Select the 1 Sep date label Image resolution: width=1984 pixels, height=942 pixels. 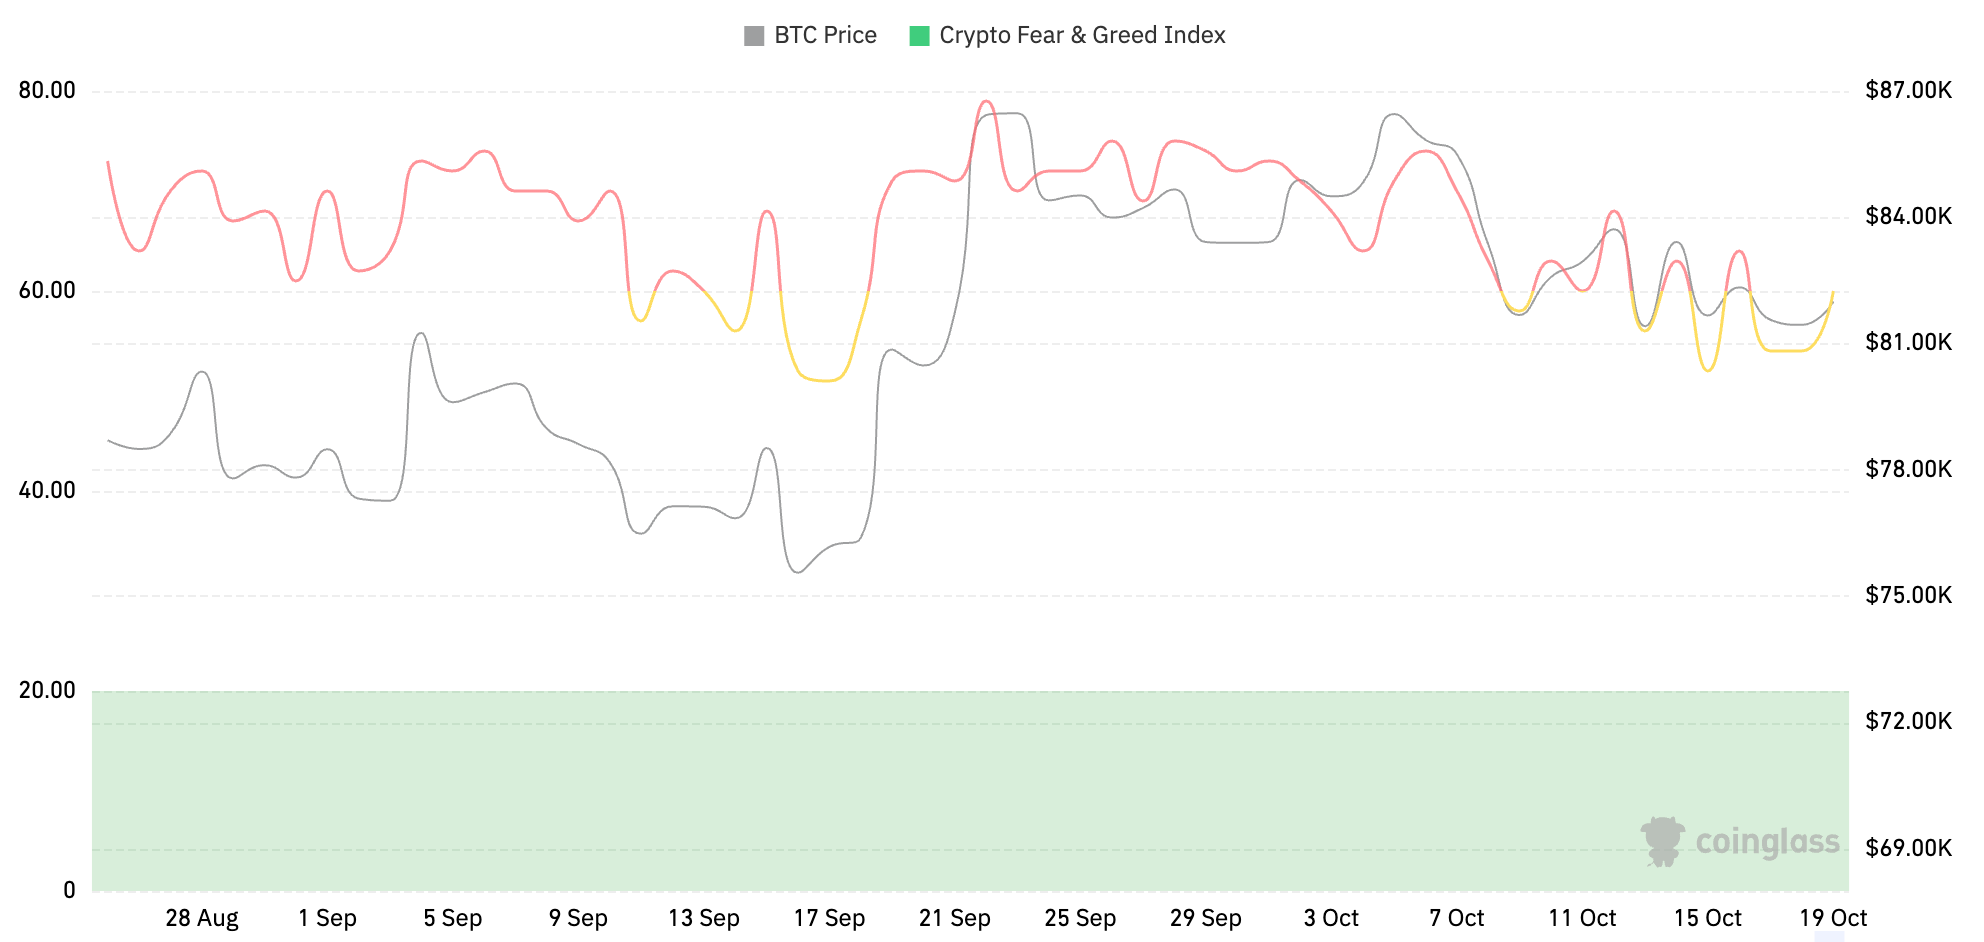pyautogui.click(x=327, y=918)
